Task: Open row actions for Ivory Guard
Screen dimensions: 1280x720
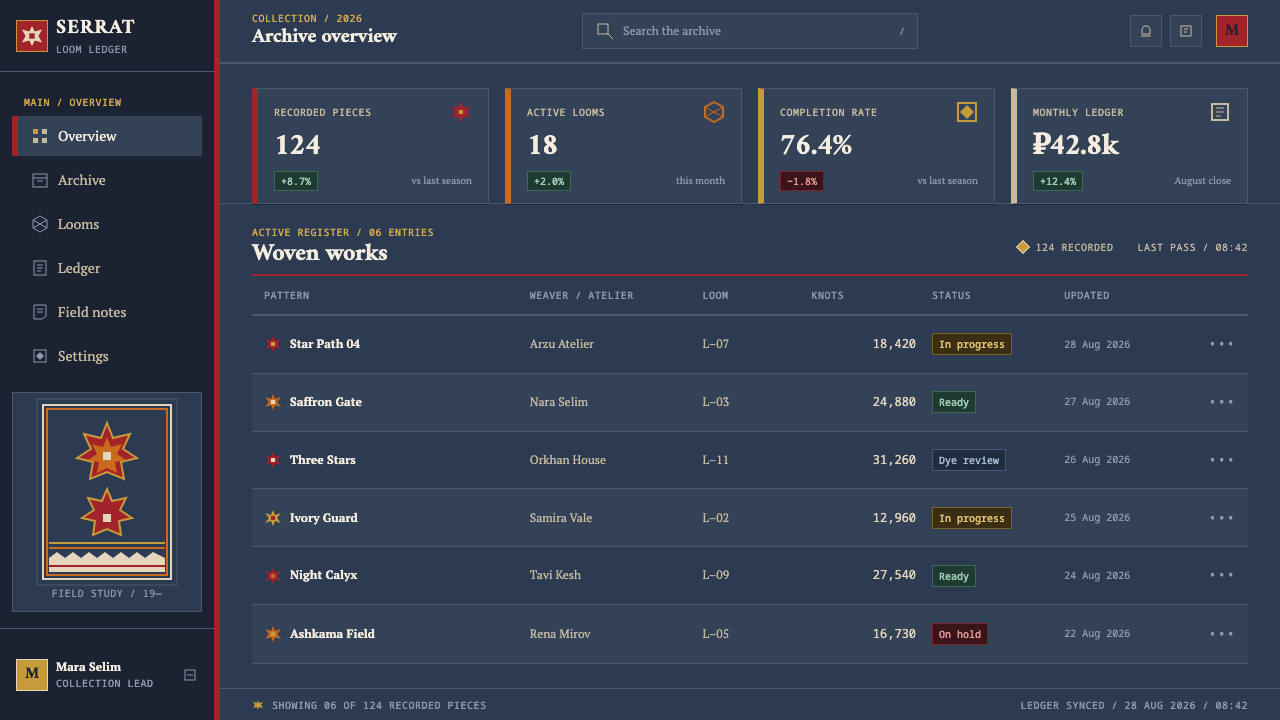Action: coord(1222,518)
